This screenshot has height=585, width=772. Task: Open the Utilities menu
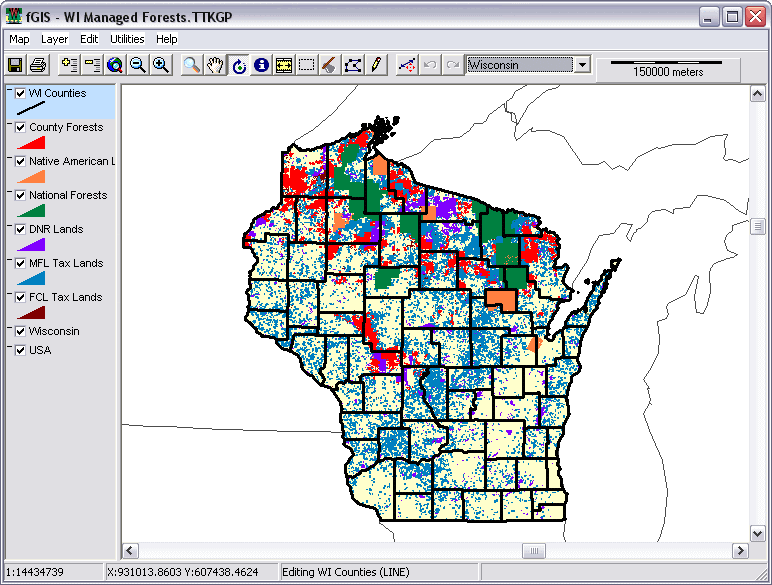click(127, 39)
